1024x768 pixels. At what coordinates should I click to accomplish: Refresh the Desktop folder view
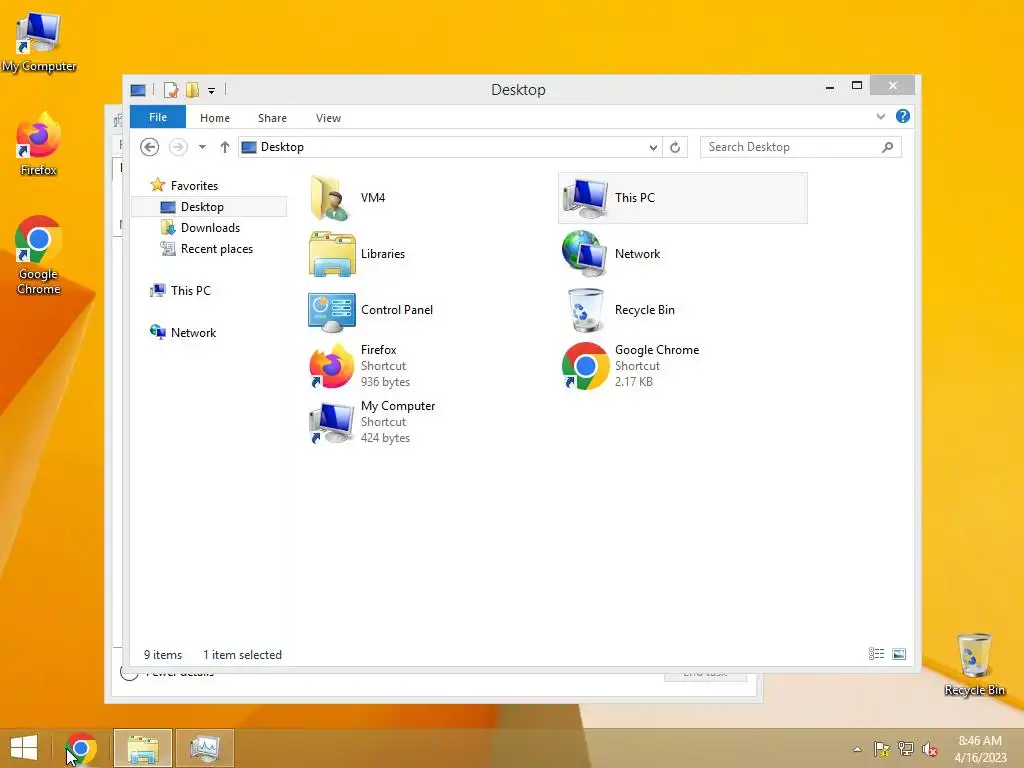675,148
